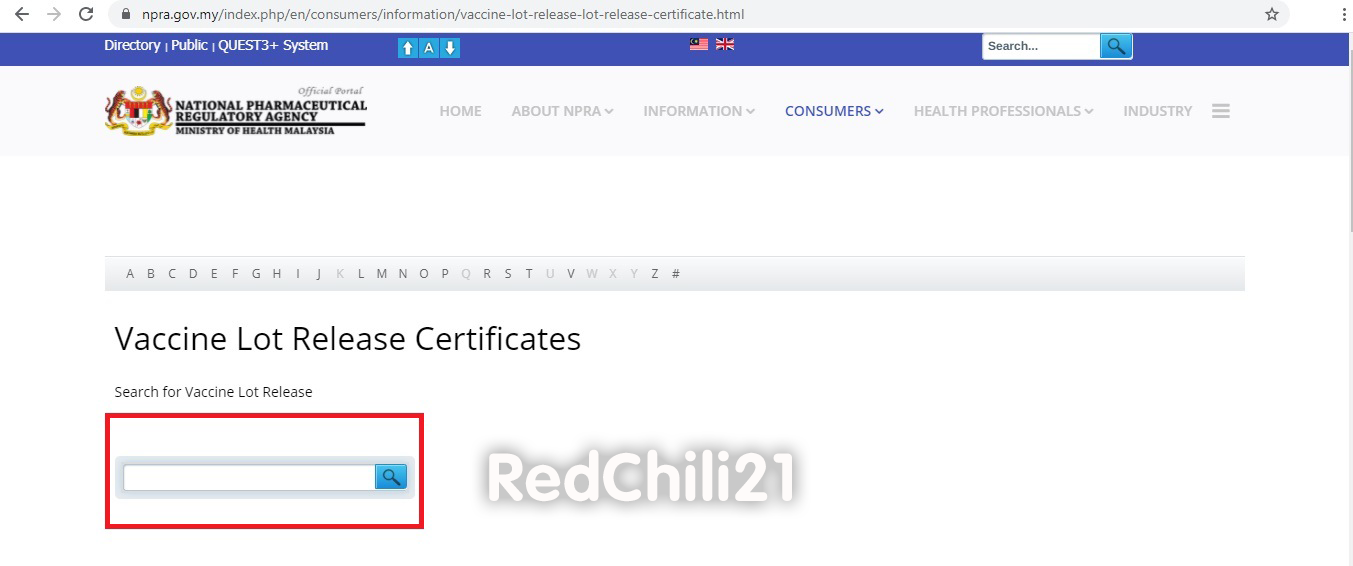Open the hamburger menu icon beside Industry
The image size is (1353, 566).
tap(1220, 111)
